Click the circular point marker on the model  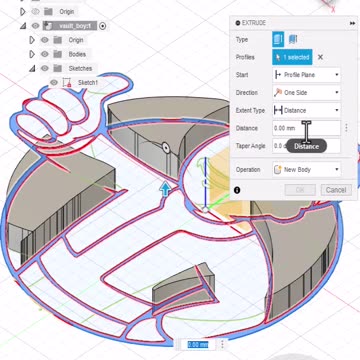[165, 147]
